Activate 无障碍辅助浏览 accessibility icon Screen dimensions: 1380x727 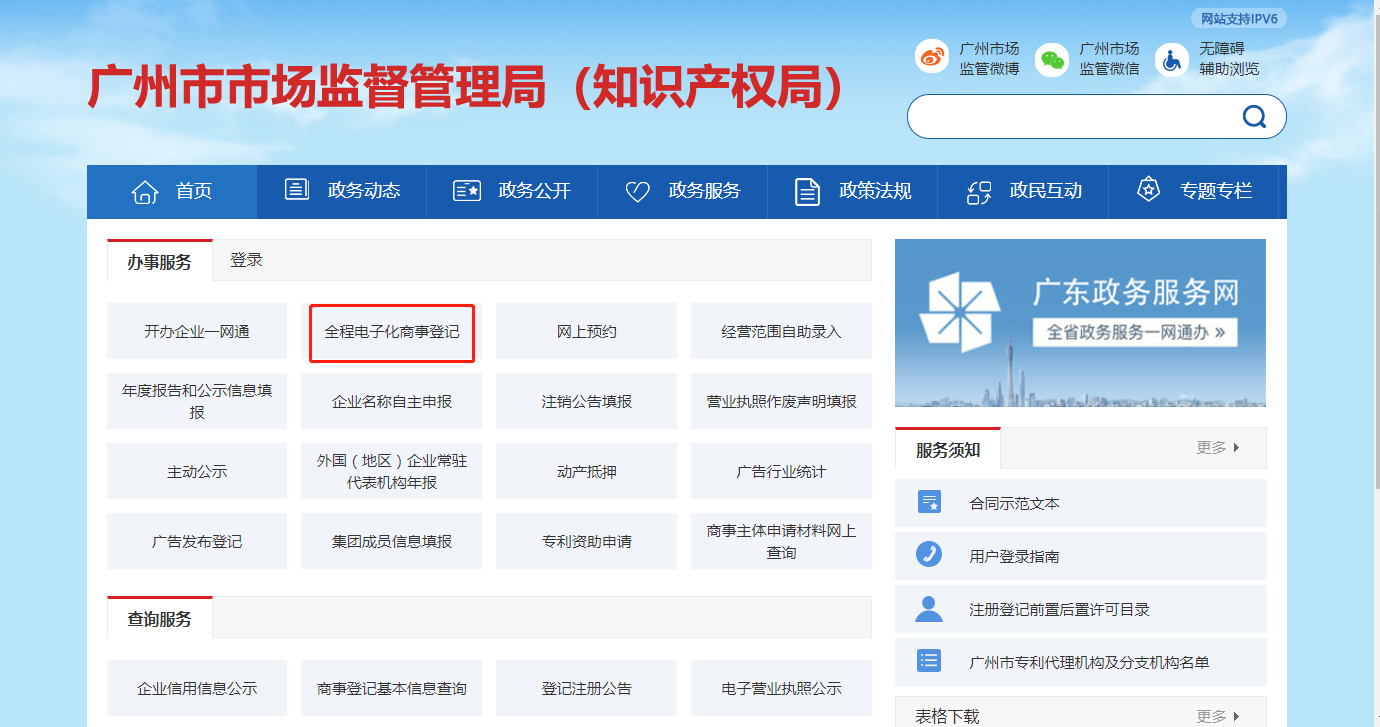click(x=1170, y=59)
